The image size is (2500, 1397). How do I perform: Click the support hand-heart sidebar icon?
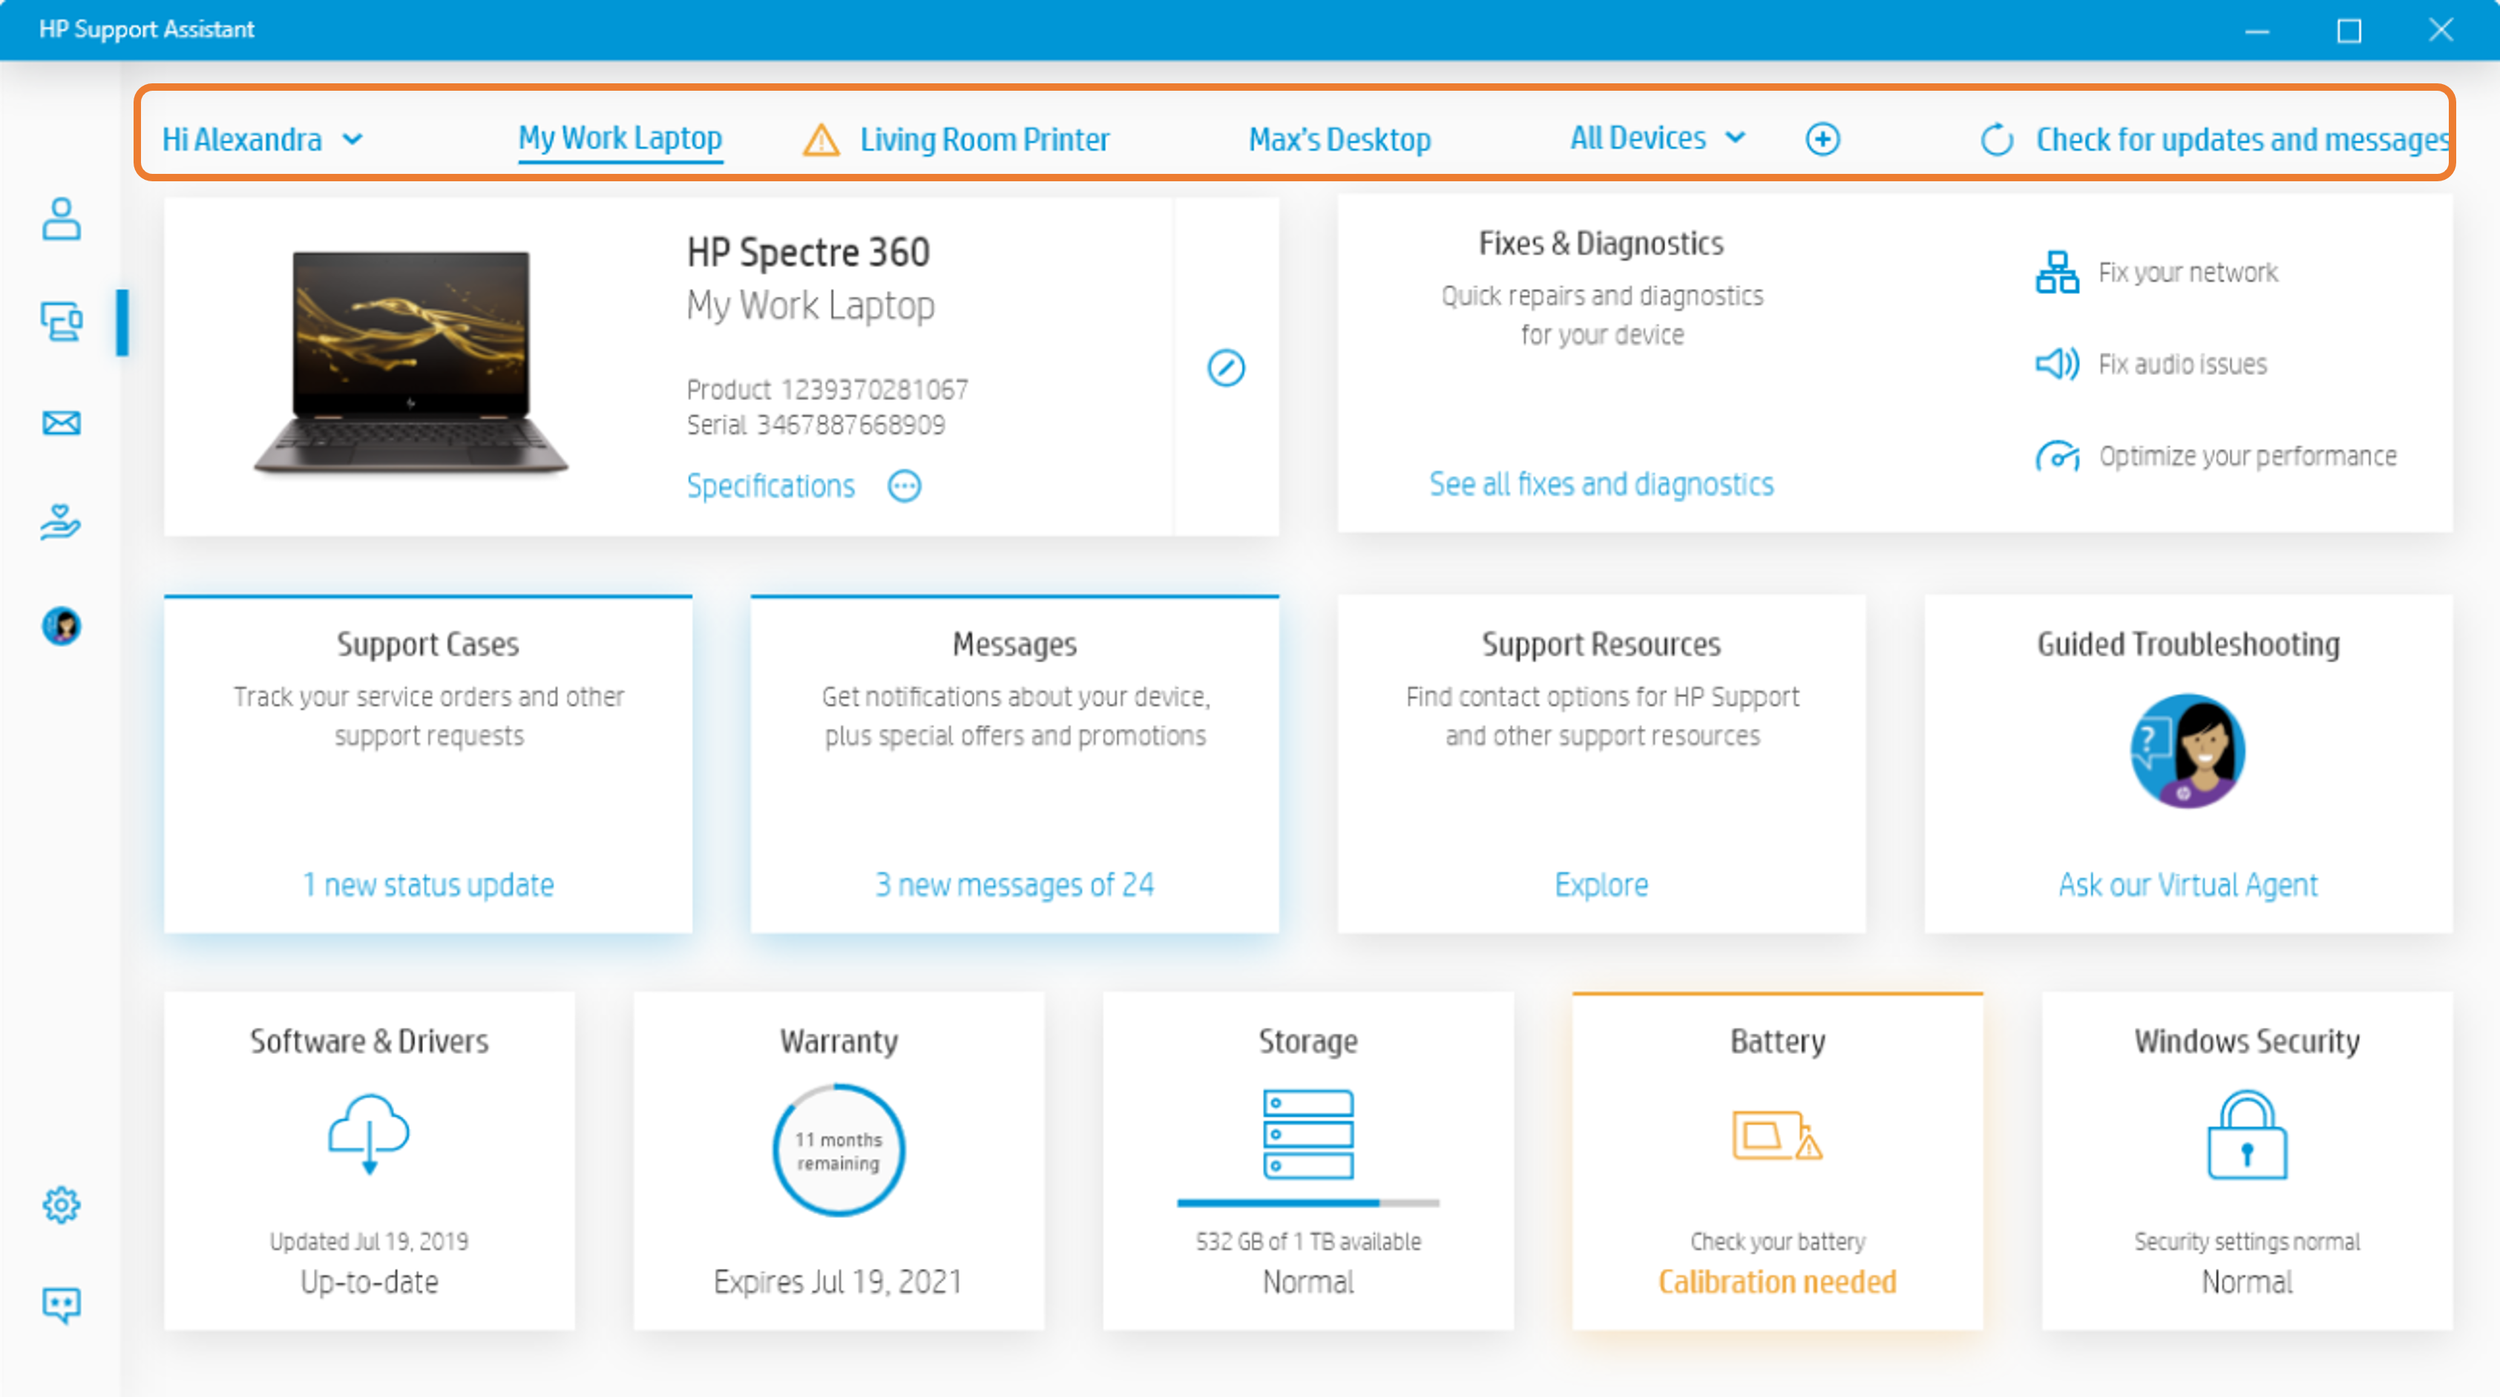pos(61,522)
